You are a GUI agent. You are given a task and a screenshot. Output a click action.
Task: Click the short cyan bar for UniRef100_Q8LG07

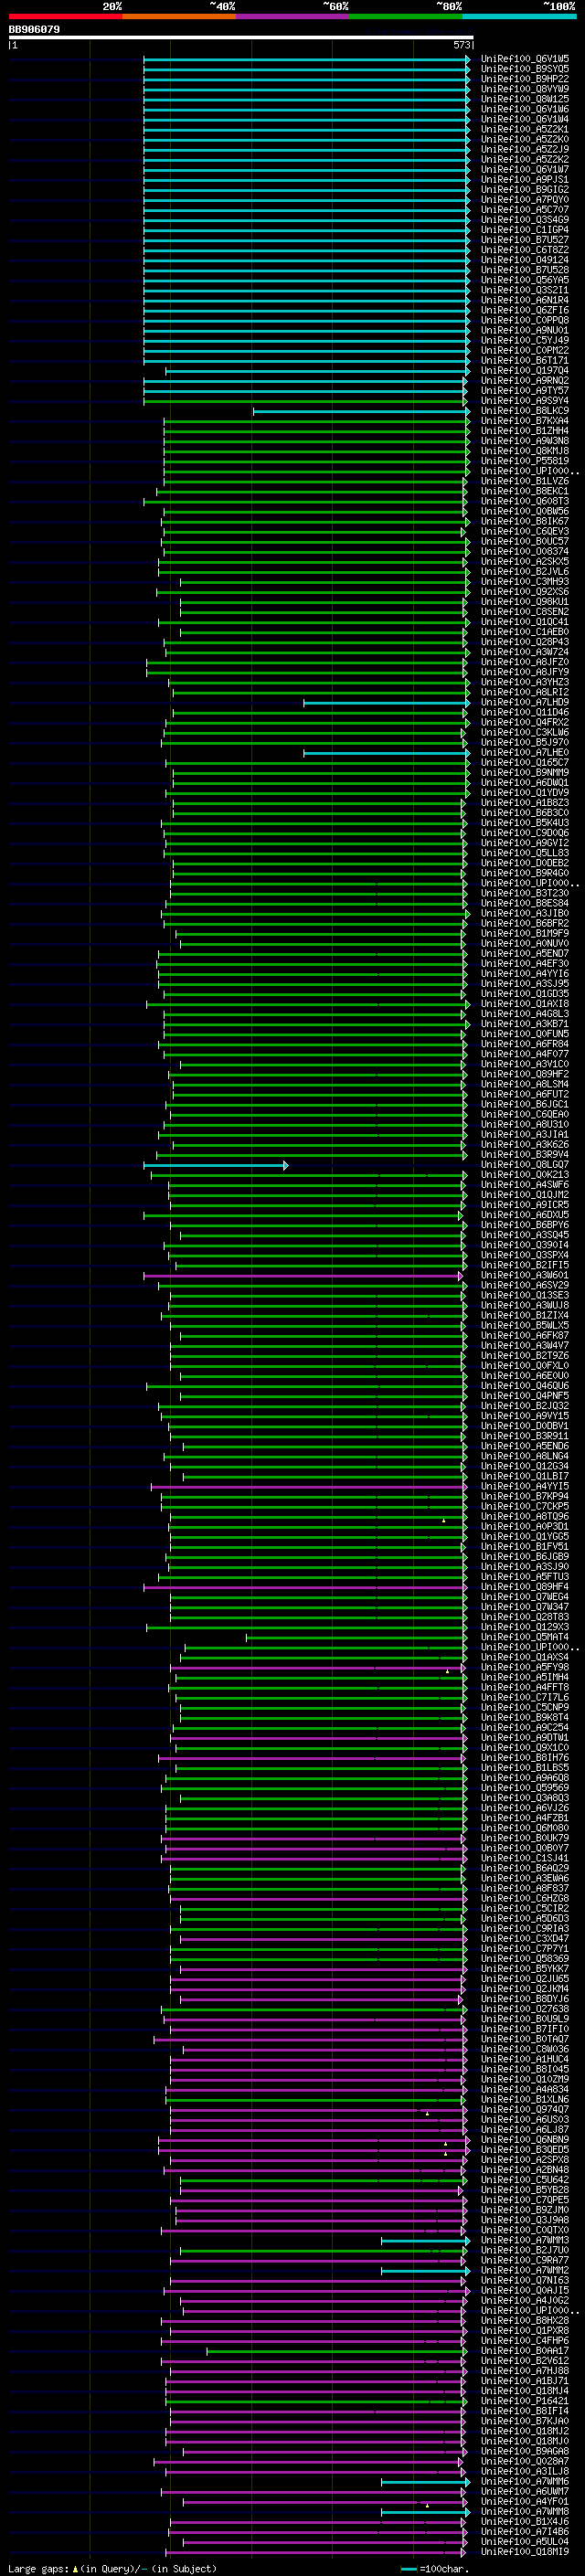click(x=216, y=1166)
